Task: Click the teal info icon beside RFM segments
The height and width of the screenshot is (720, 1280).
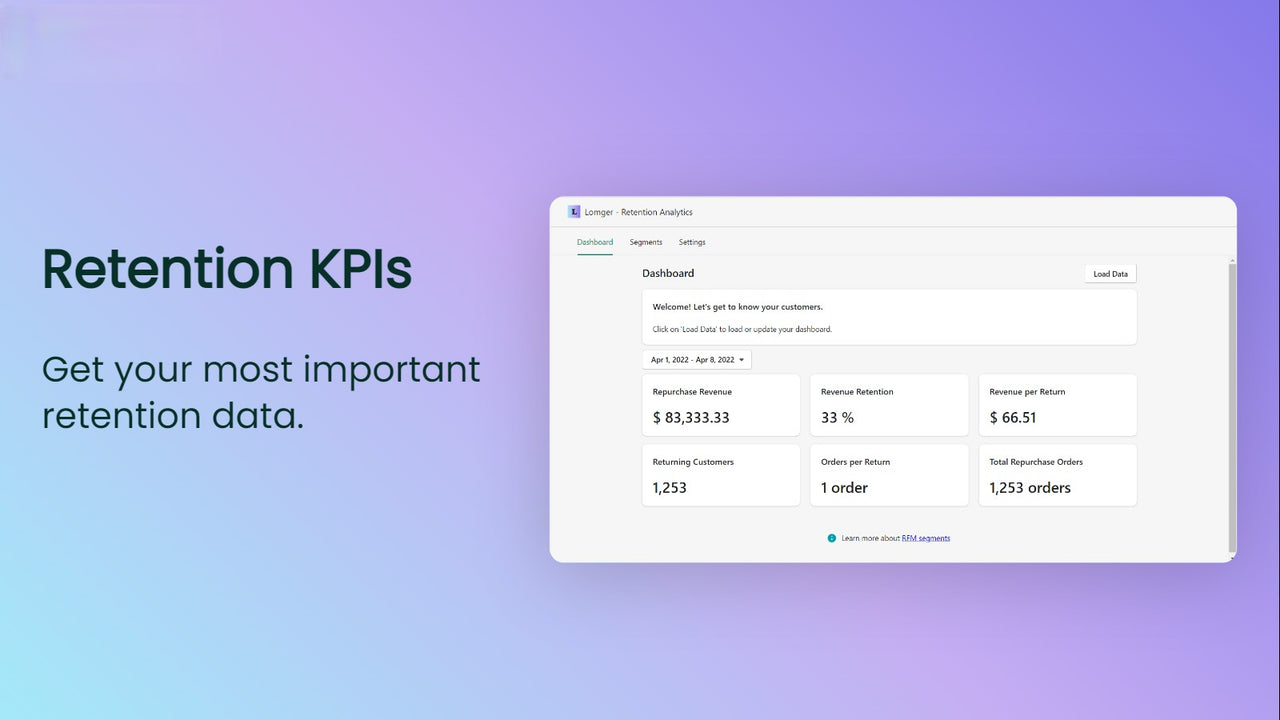Action: tap(832, 537)
